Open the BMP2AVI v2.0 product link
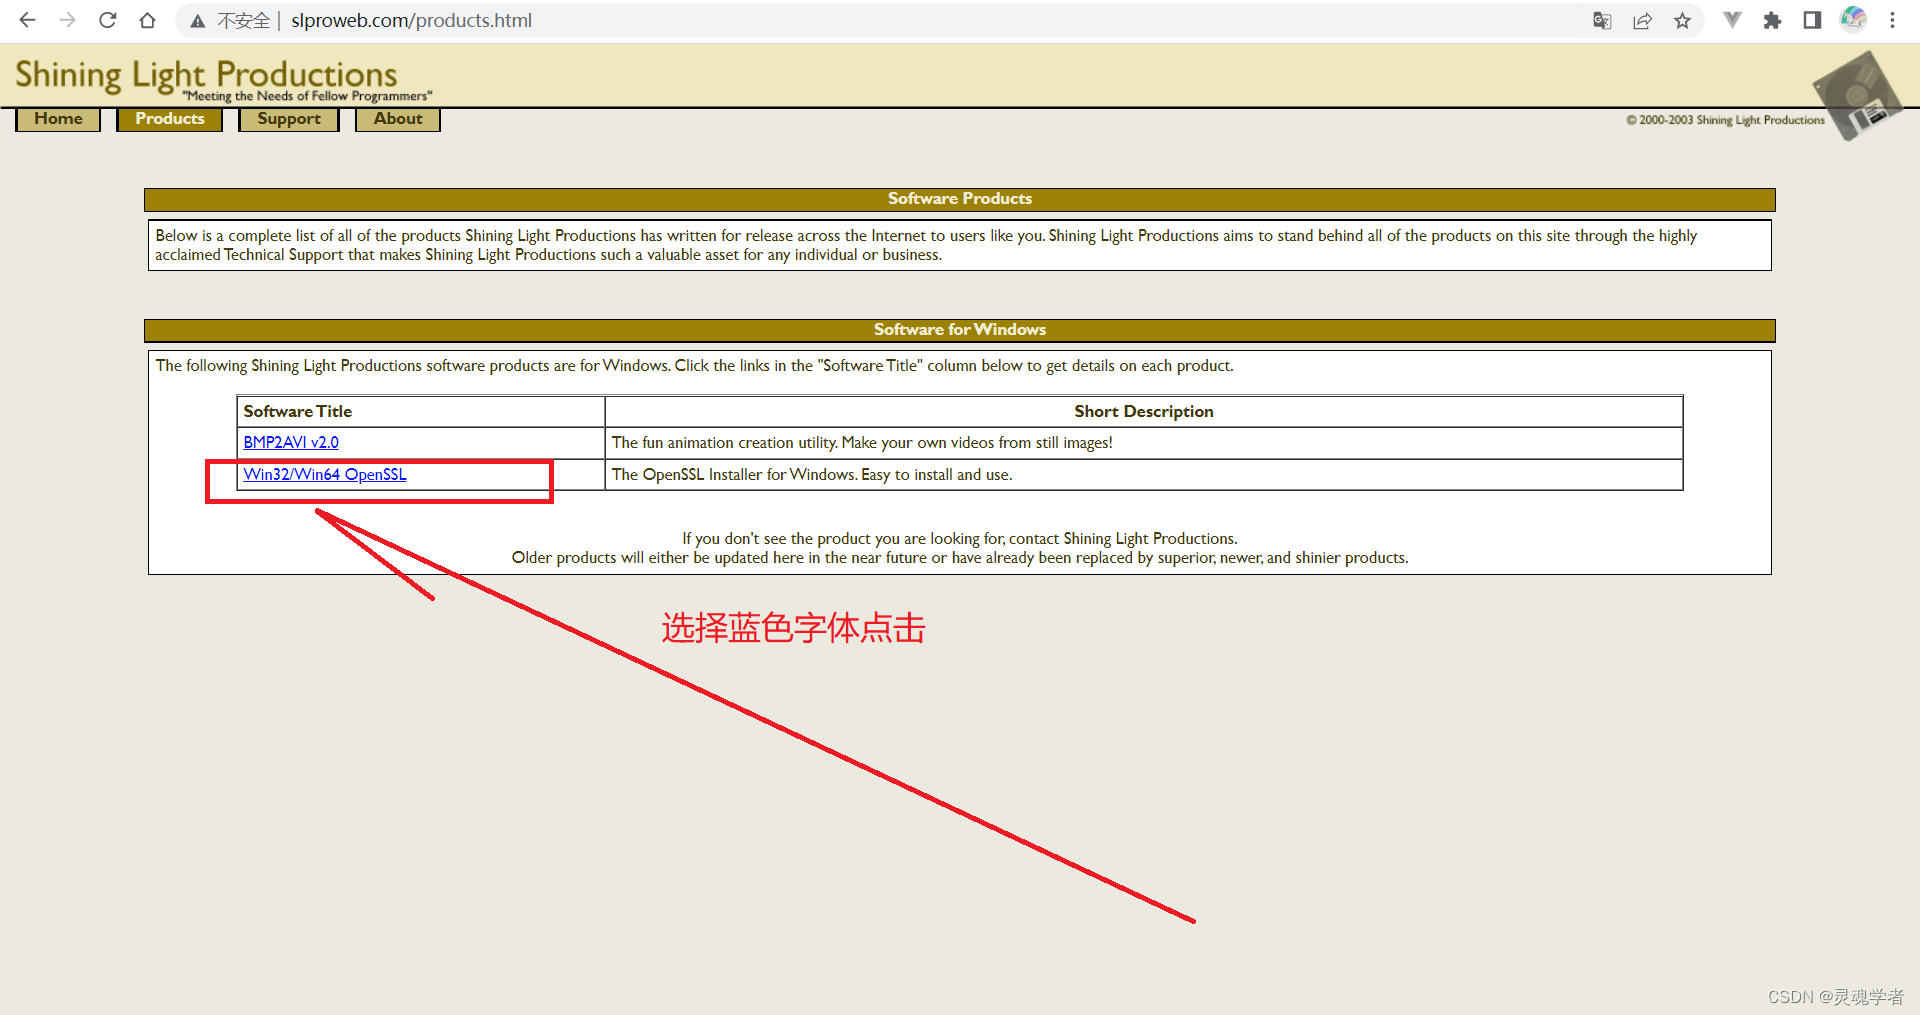Viewport: 1920px width, 1015px height. (291, 442)
